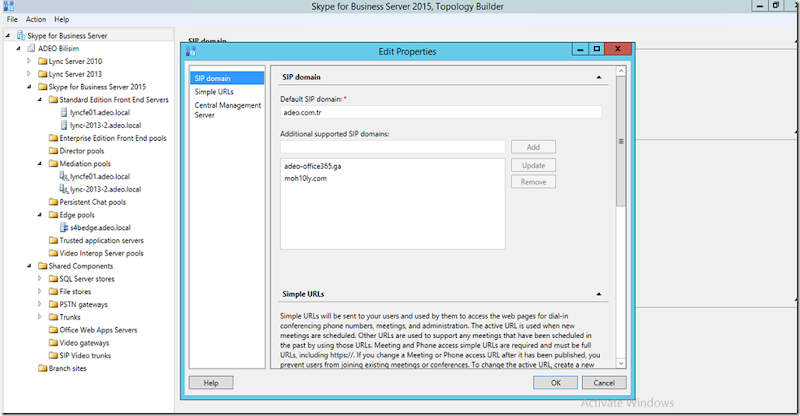Expand the Trunks tree node
This screenshot has height=416, width=800.
click(39, 317)
